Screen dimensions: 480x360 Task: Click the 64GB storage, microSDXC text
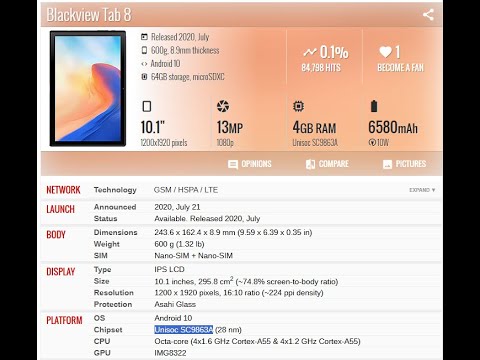pos(188,77)
